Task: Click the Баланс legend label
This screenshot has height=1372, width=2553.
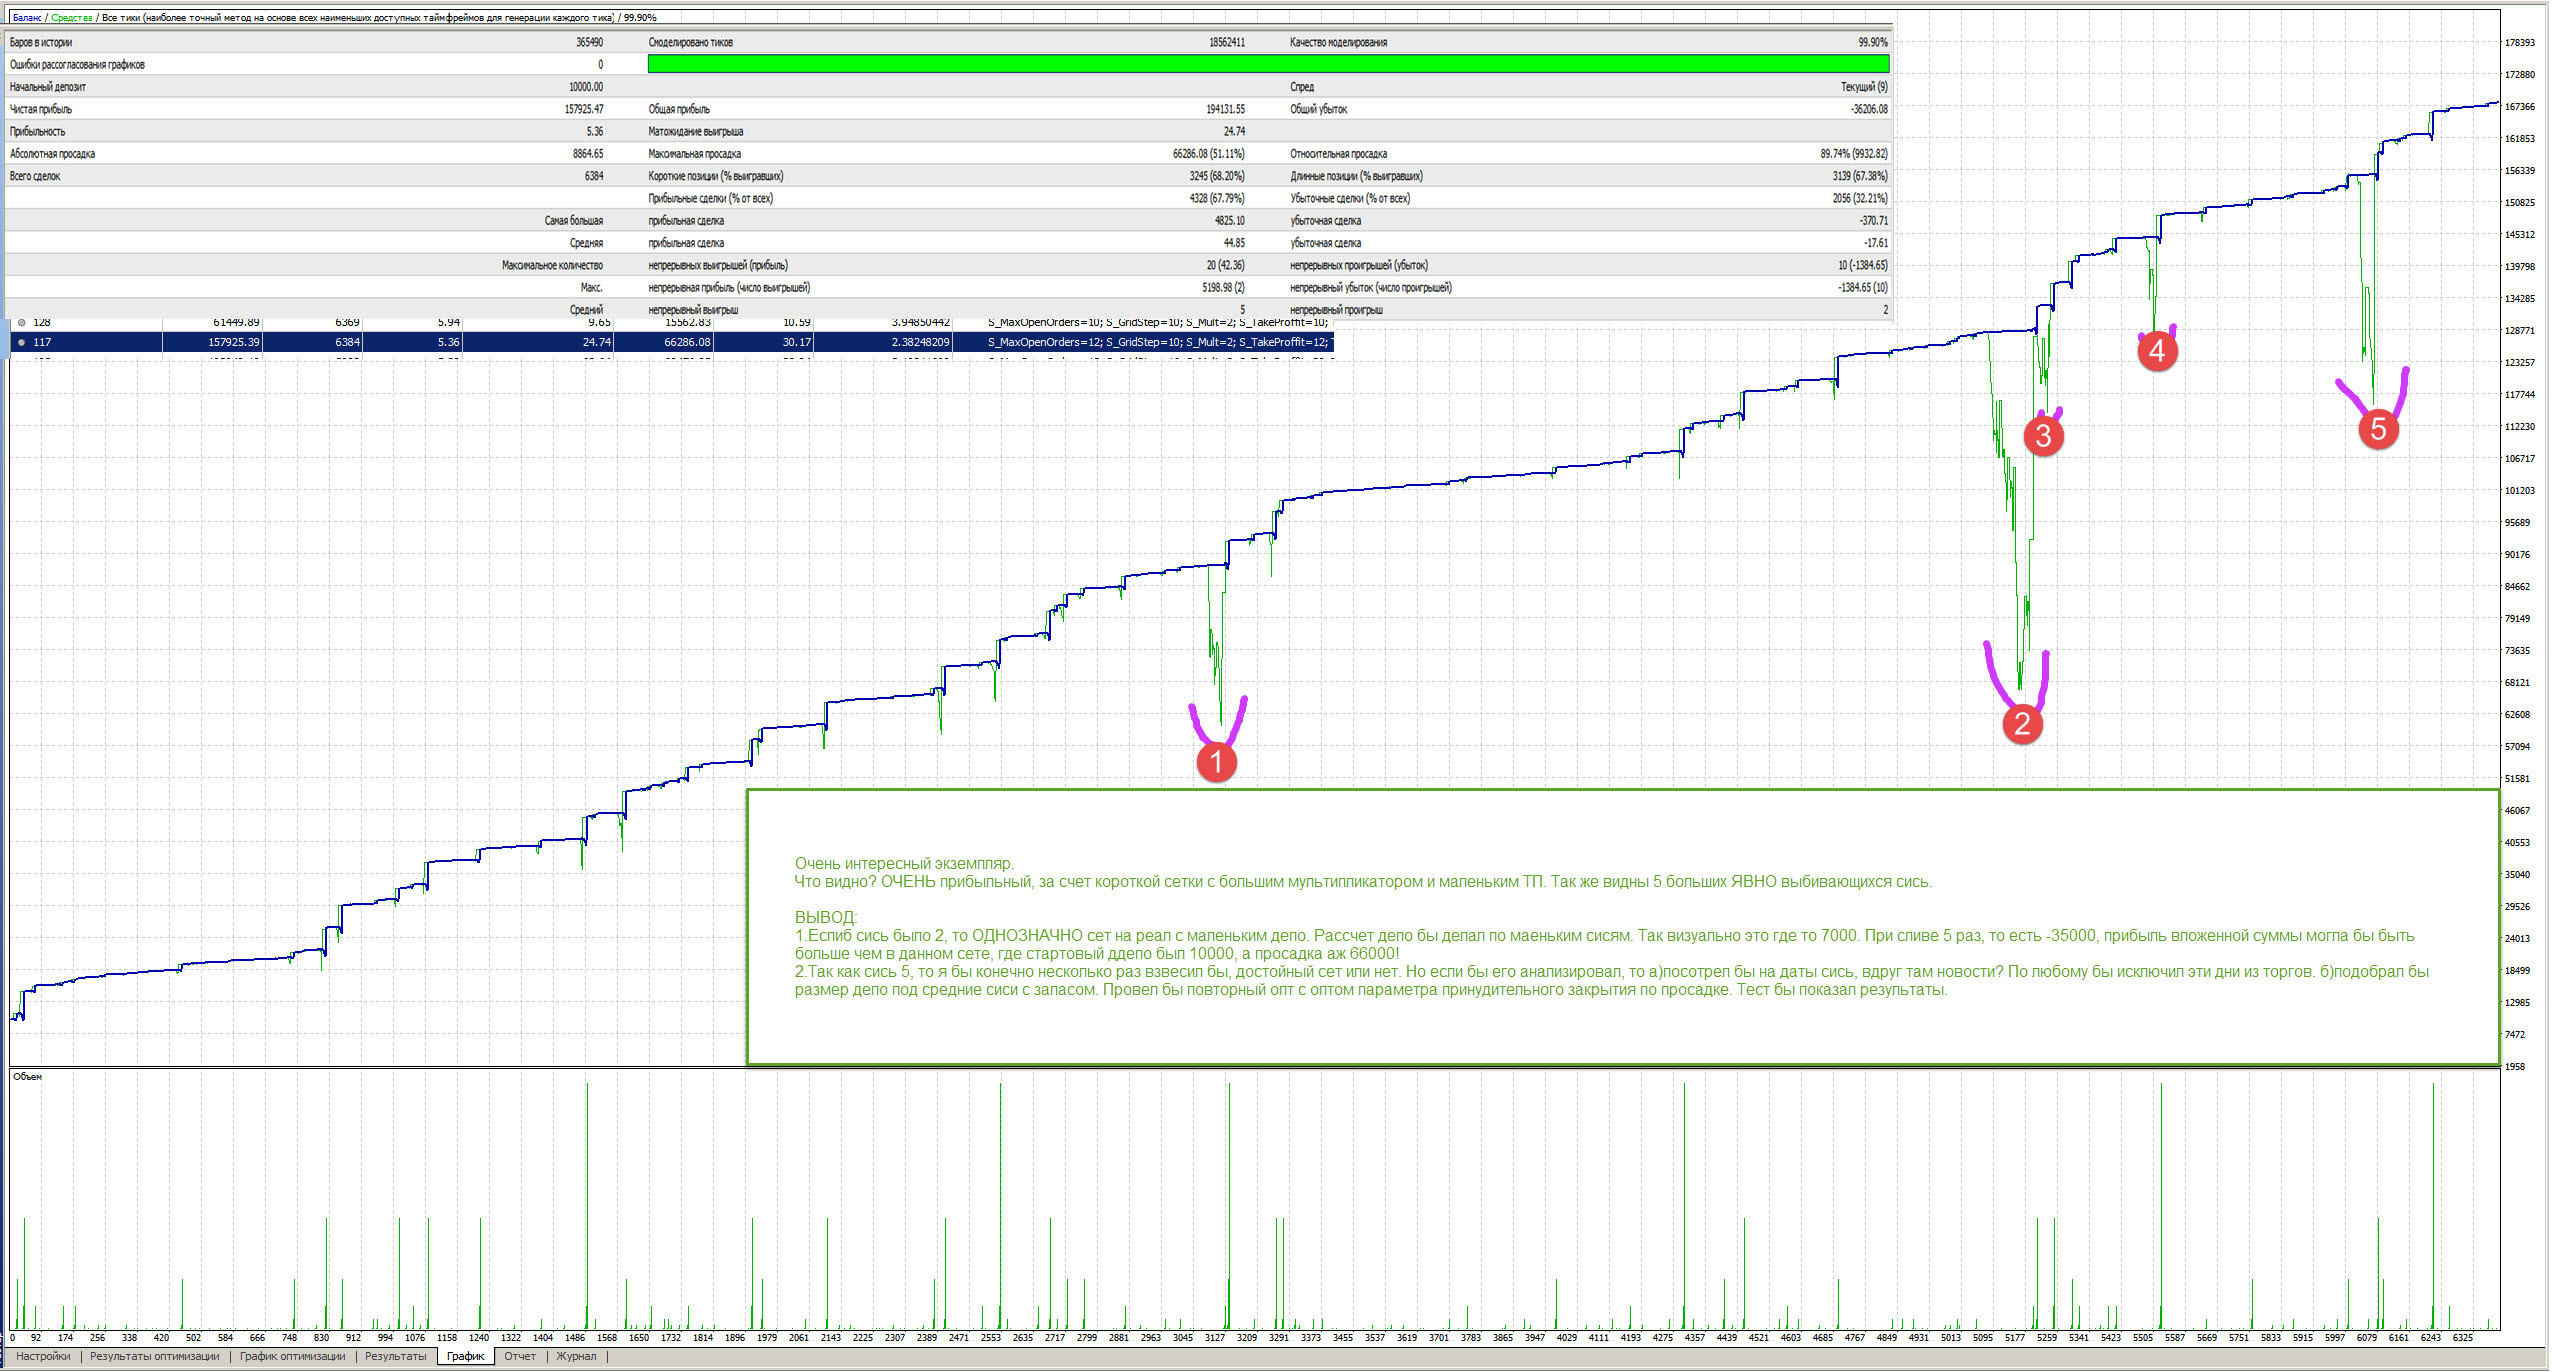Action: point(27,18)
